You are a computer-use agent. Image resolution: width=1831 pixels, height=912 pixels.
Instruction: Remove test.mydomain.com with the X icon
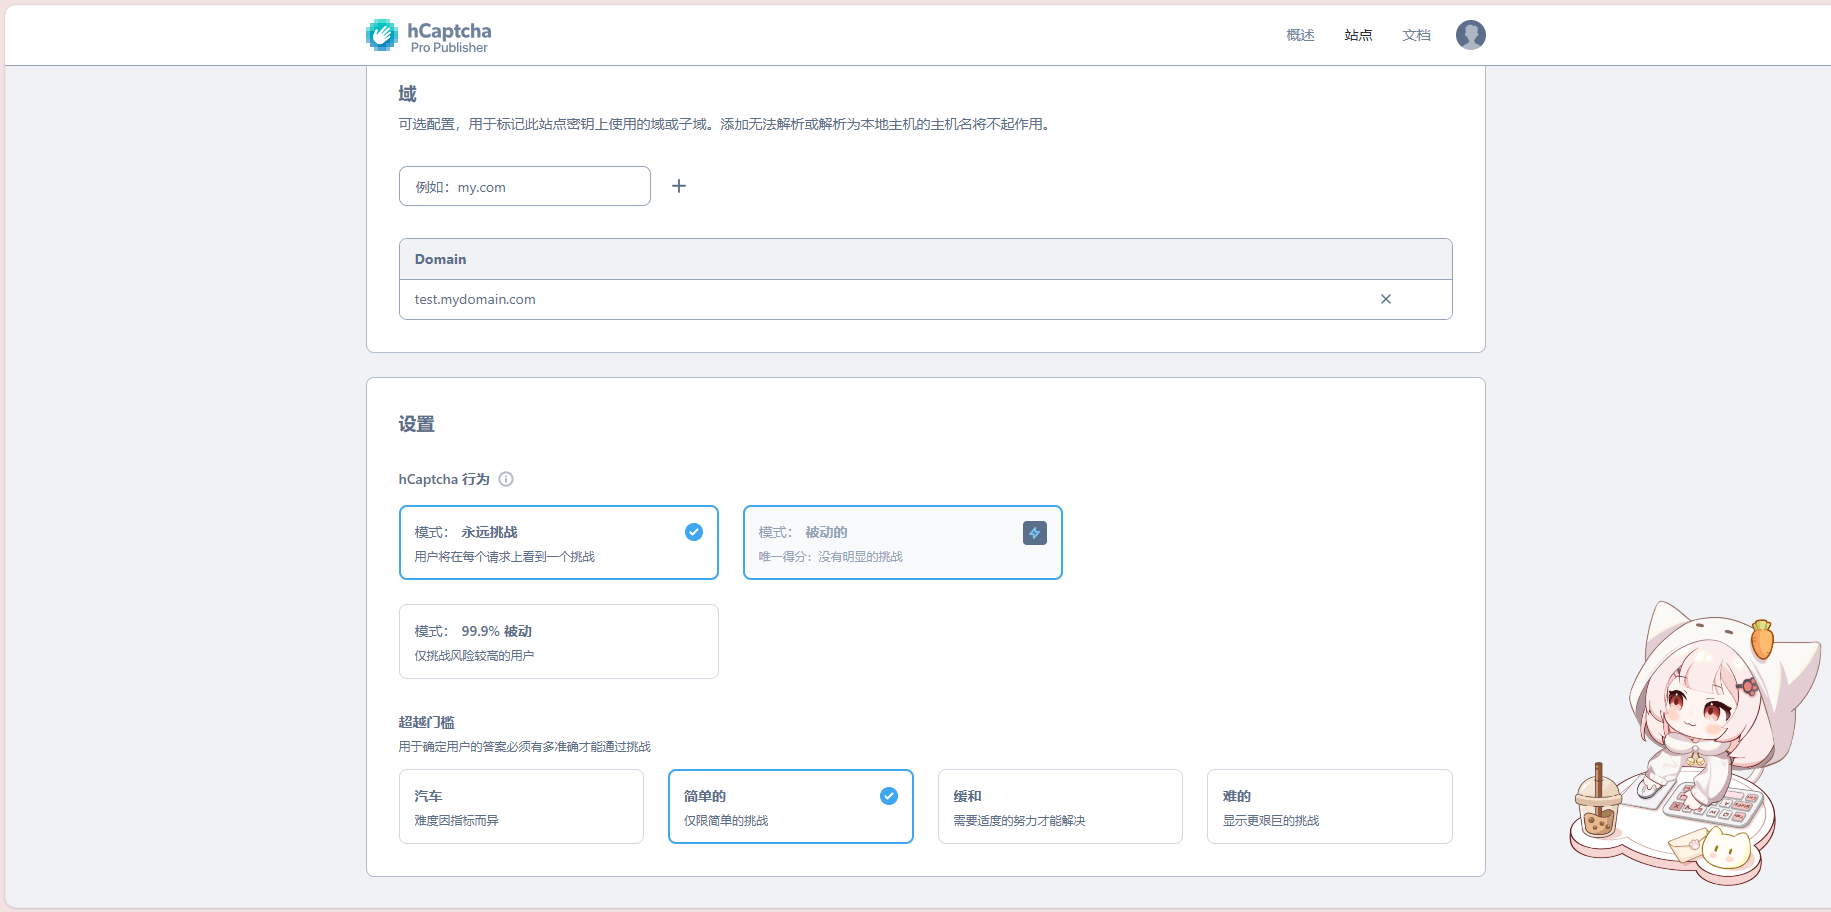click(1385, 299)
